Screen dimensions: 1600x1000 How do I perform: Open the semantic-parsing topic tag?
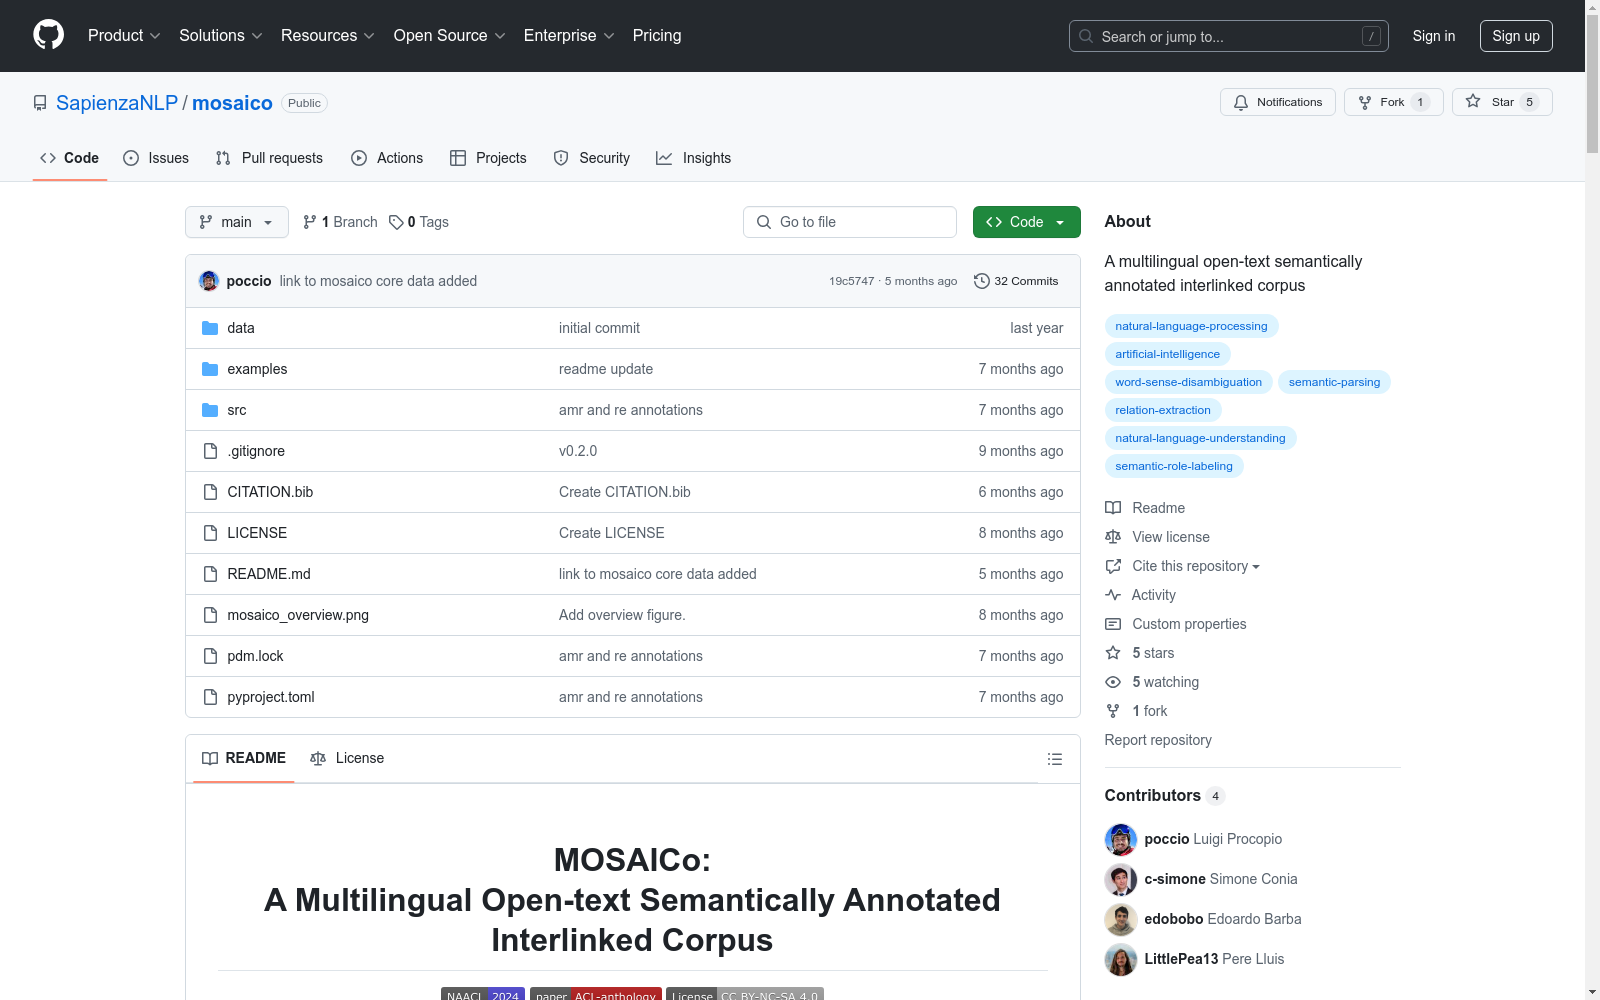[x=1334, y=382]
